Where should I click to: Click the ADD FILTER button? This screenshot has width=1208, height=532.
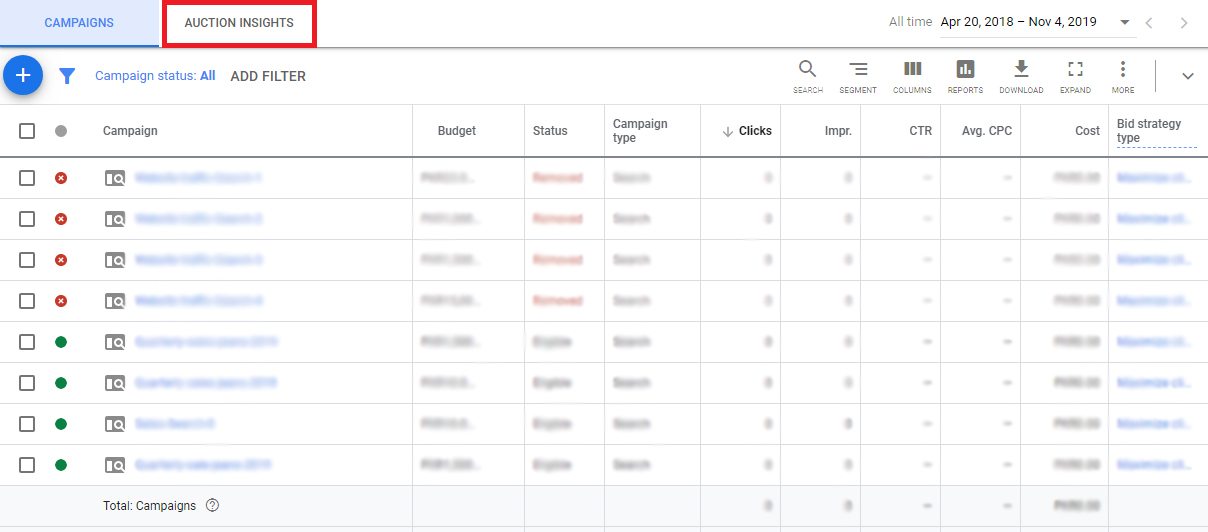(x=268, y=76)
